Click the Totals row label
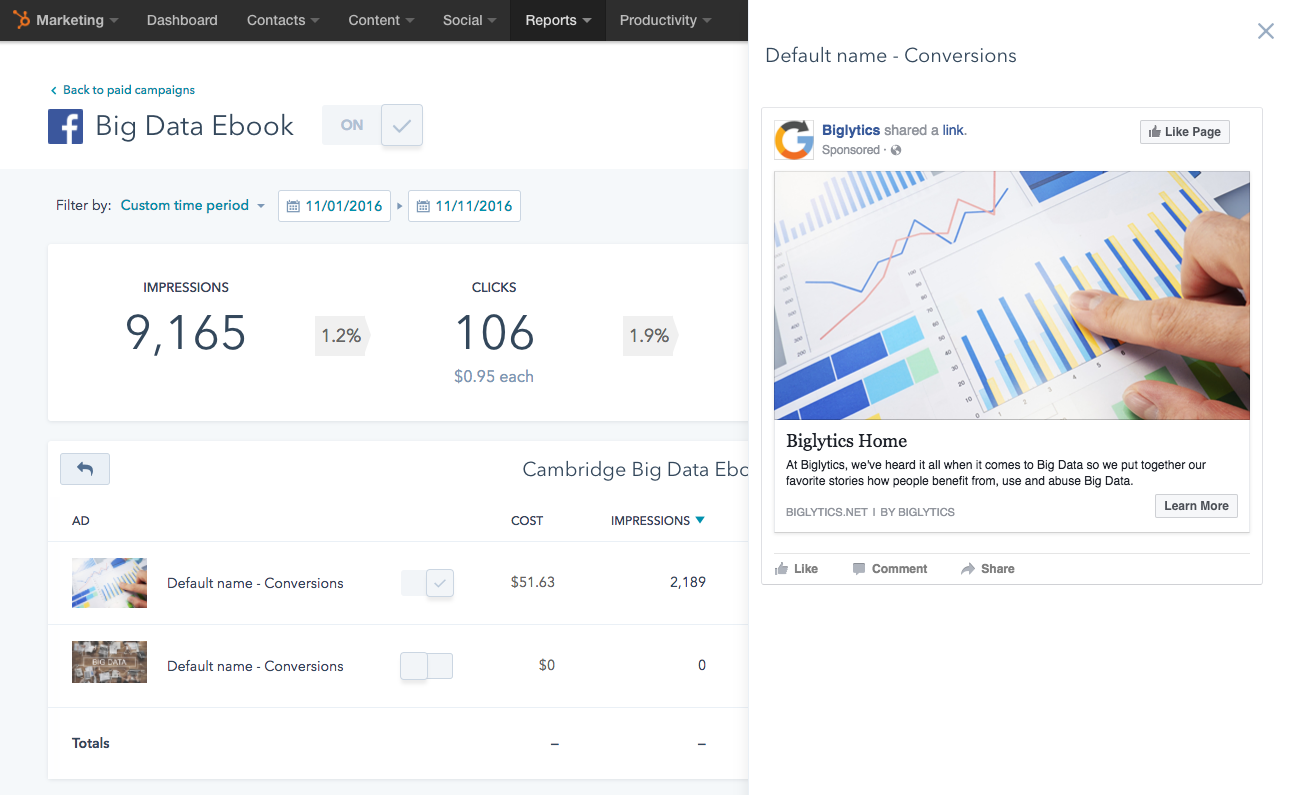1297x795 pixels. click(91, 743)
